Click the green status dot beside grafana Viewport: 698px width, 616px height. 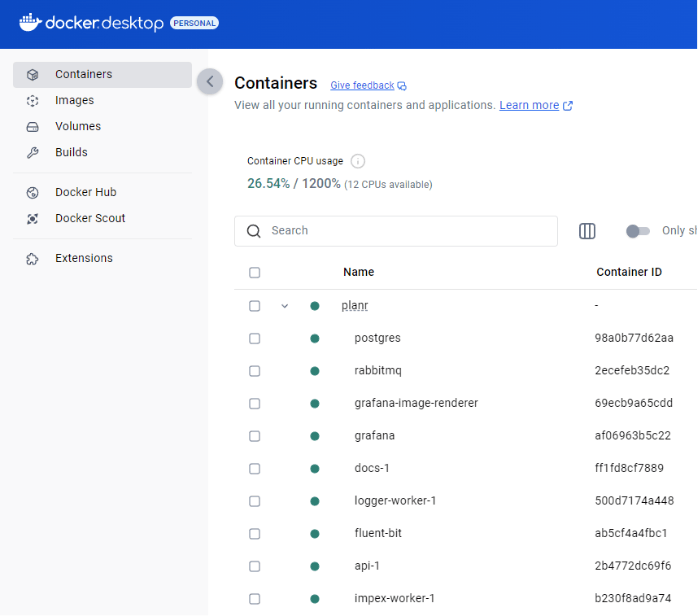[x=315, y=436]
